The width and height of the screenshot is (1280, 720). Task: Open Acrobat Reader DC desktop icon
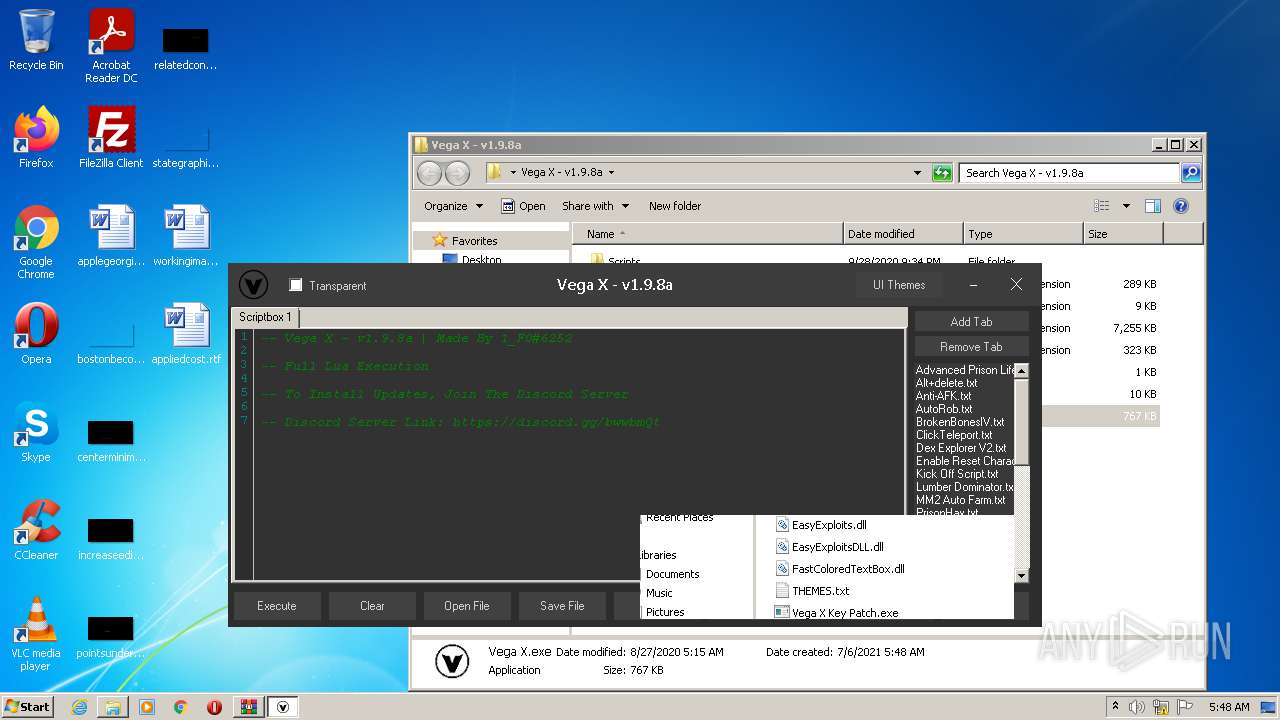pyautogui.click(x=111, y=46)
